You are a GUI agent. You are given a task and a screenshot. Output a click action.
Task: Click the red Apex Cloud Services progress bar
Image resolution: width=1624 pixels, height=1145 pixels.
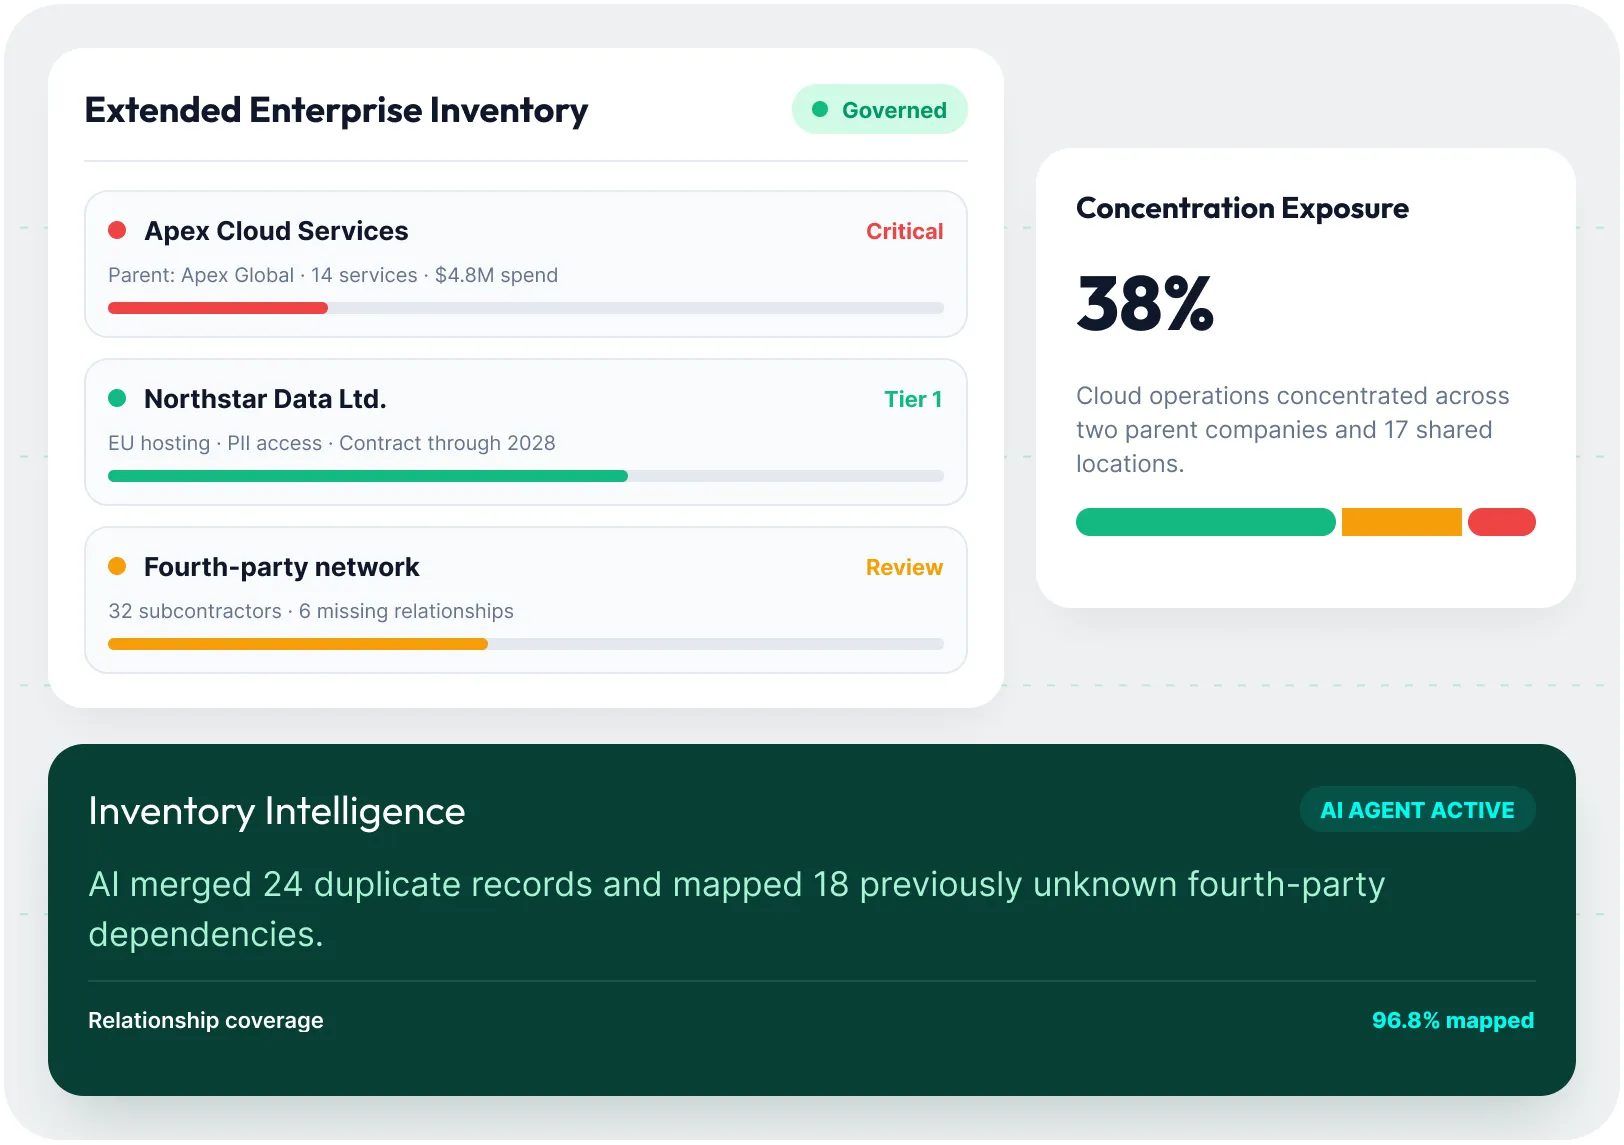[218, 308]
